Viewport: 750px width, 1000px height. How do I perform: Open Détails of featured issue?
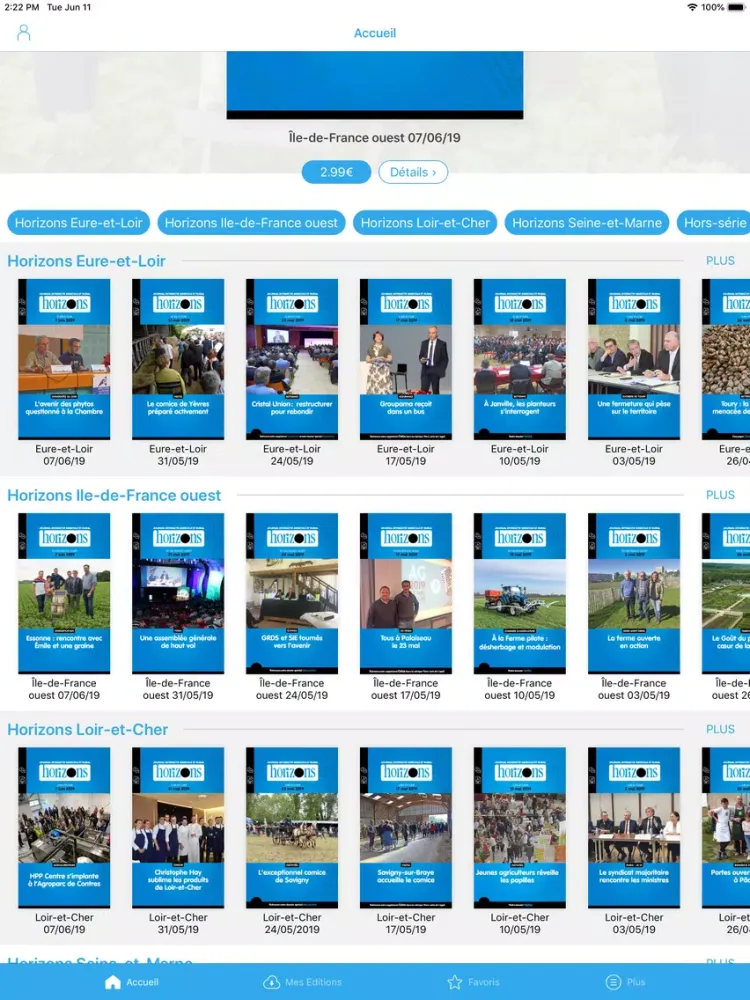pos(413,172)
